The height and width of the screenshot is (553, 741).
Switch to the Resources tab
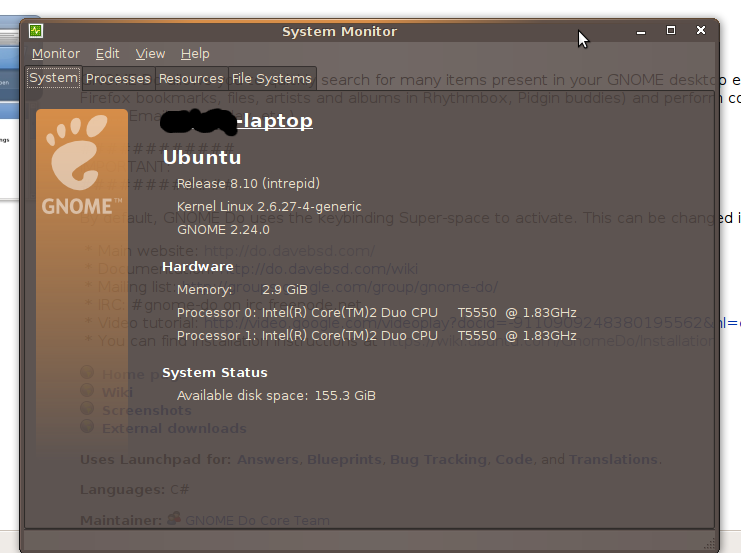point(191,78)
